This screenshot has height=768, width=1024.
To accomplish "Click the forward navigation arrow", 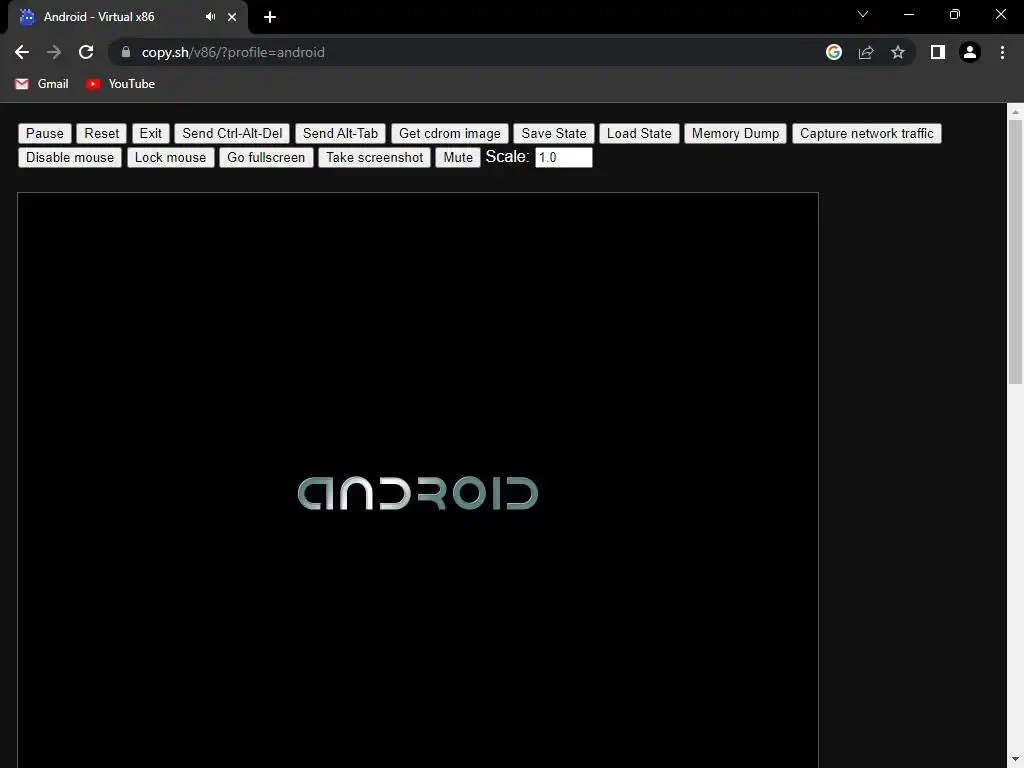I will pyautogui.click(x=54, y=52).
